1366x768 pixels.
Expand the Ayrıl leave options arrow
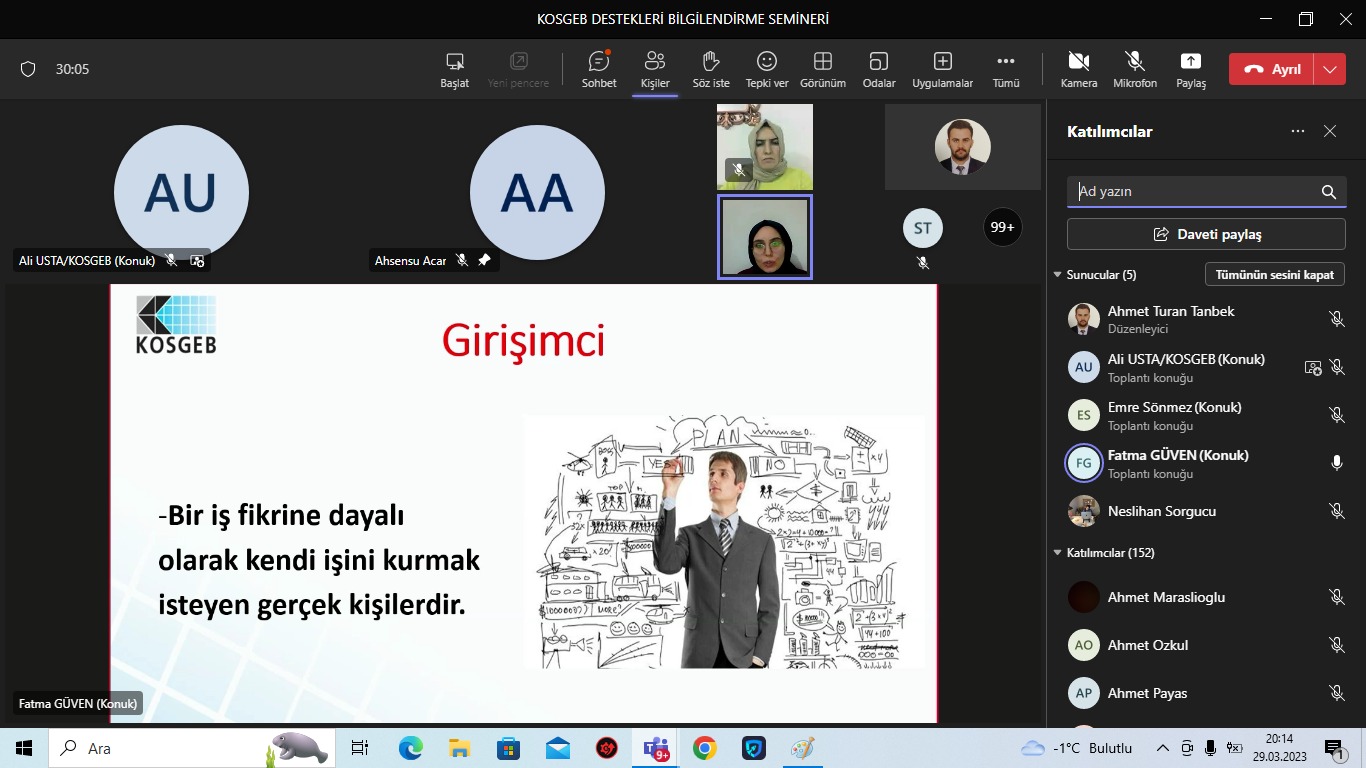pos(1329,69)
